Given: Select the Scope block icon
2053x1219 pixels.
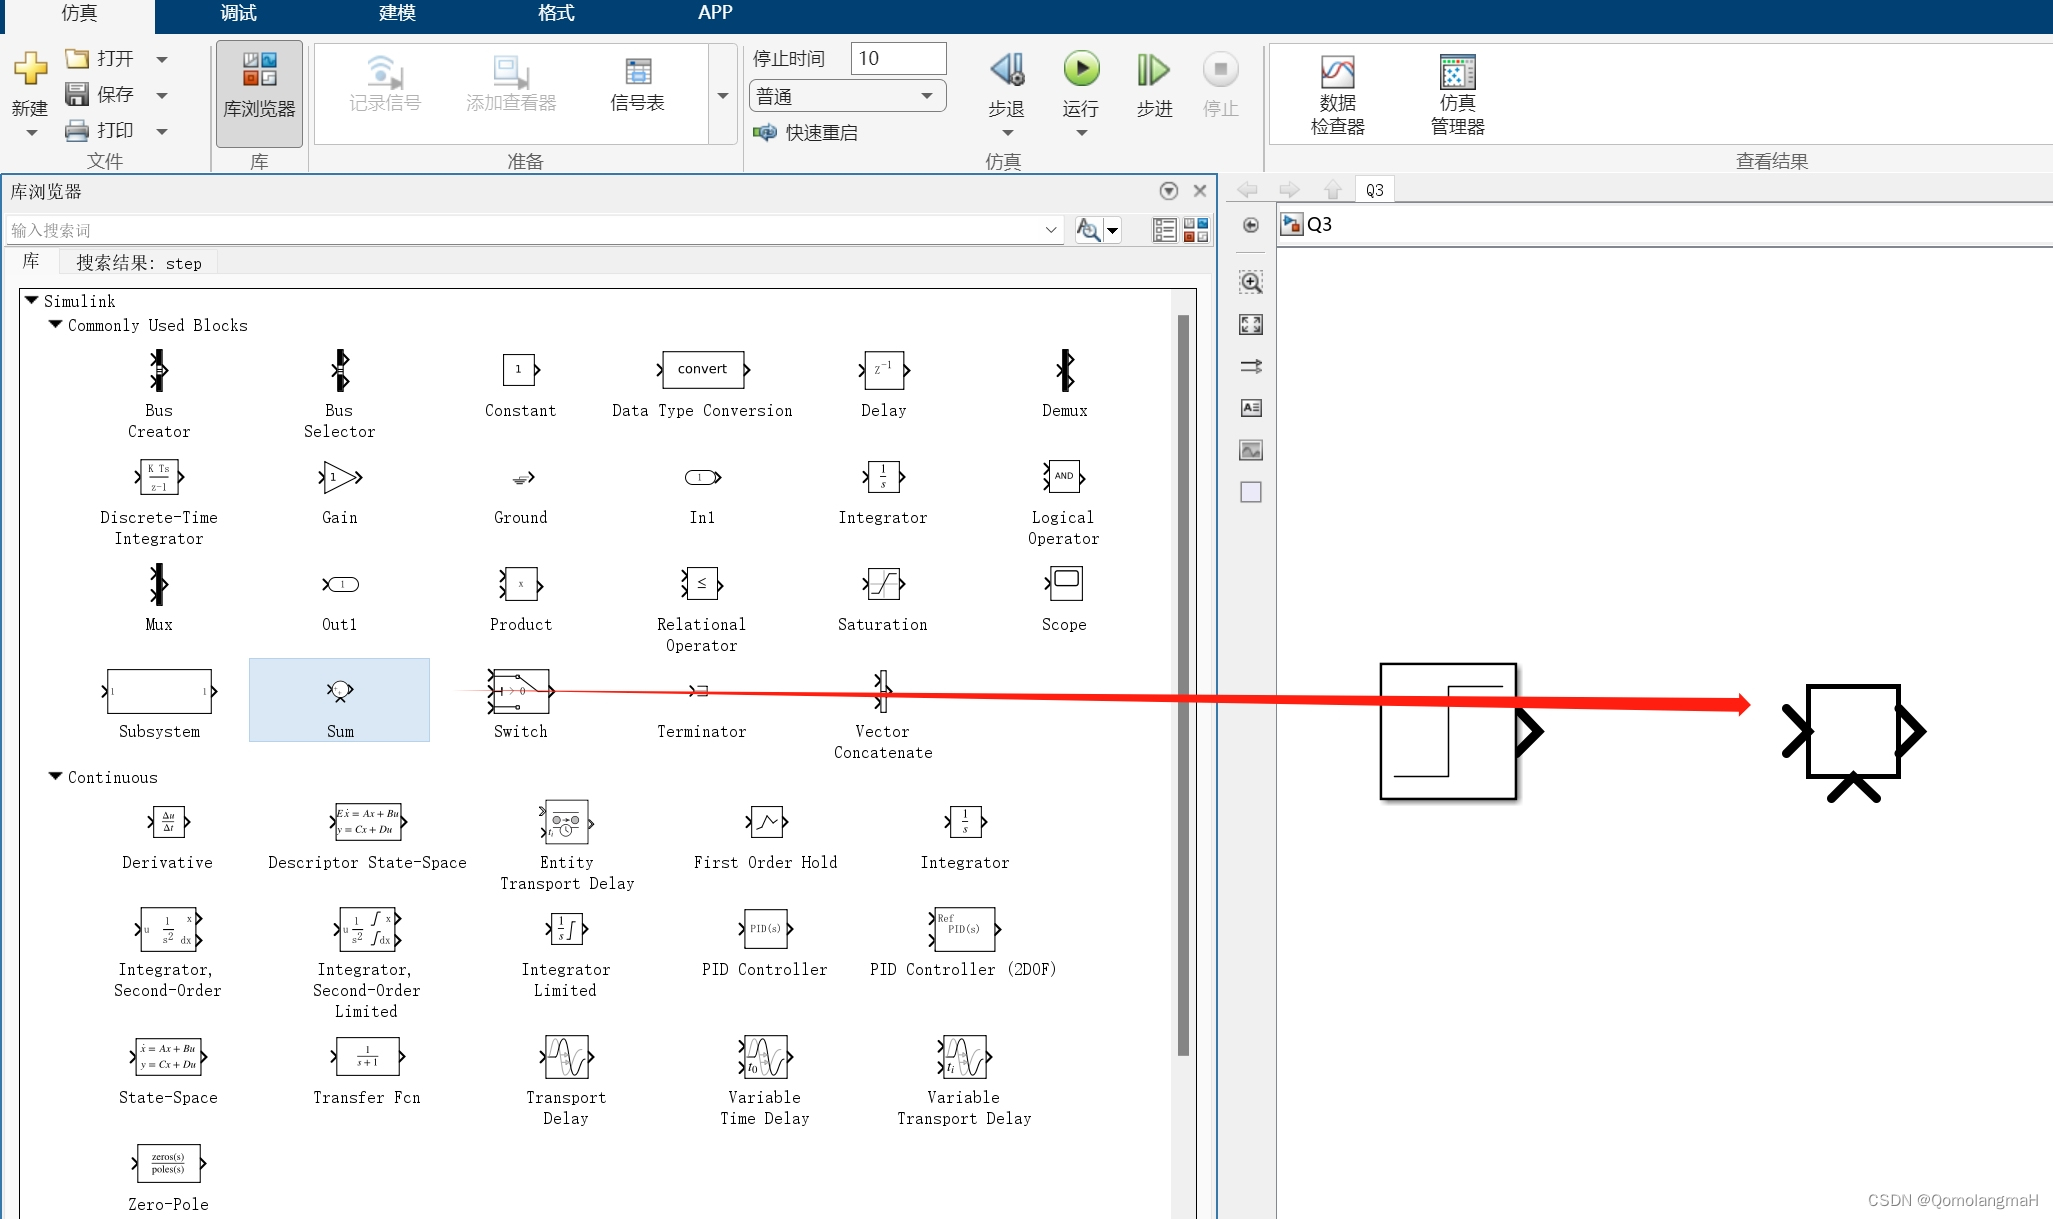Looking at the screenshot, I should point(1064,584).
